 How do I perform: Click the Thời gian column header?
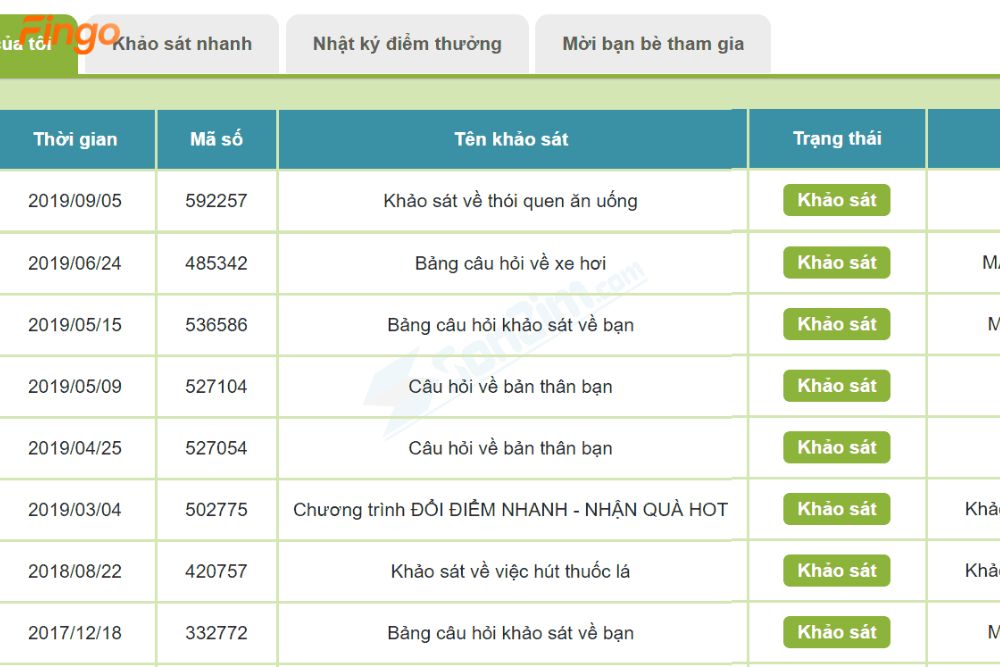coord(75,139)
